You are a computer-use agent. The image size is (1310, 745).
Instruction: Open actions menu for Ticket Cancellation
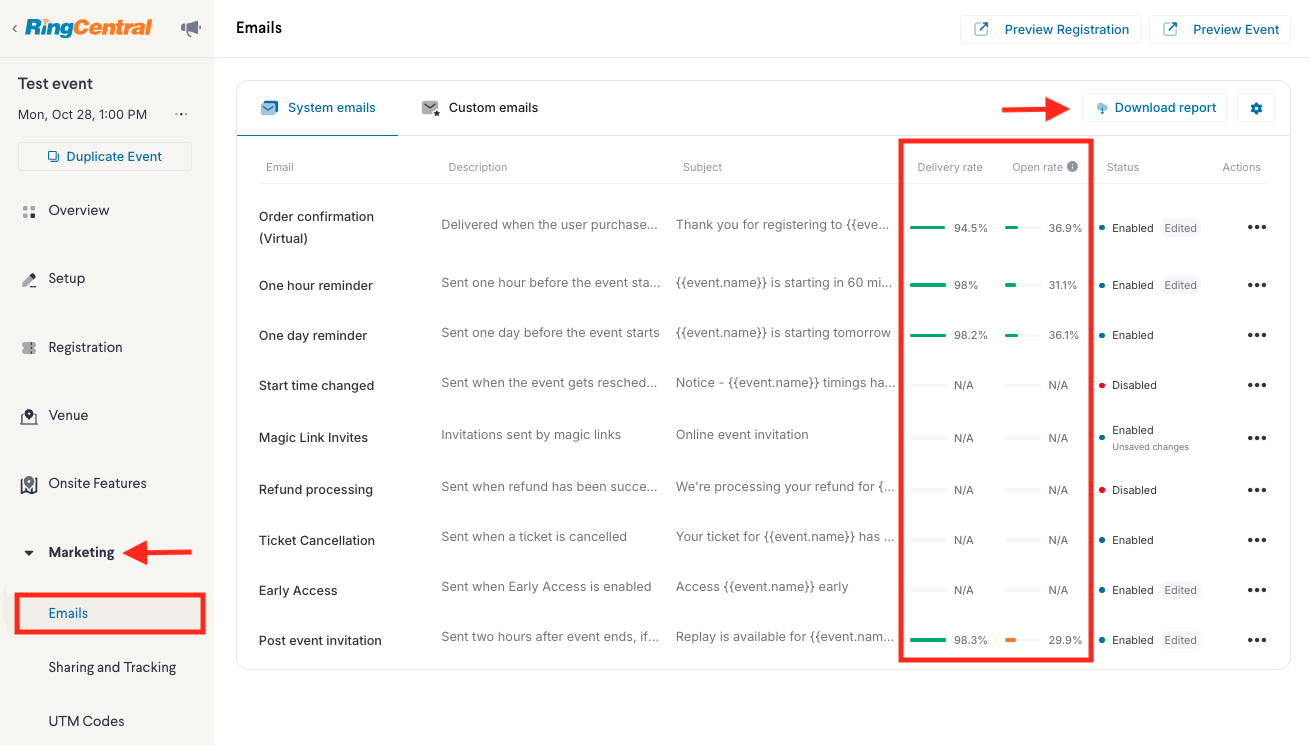(1257, 540)
